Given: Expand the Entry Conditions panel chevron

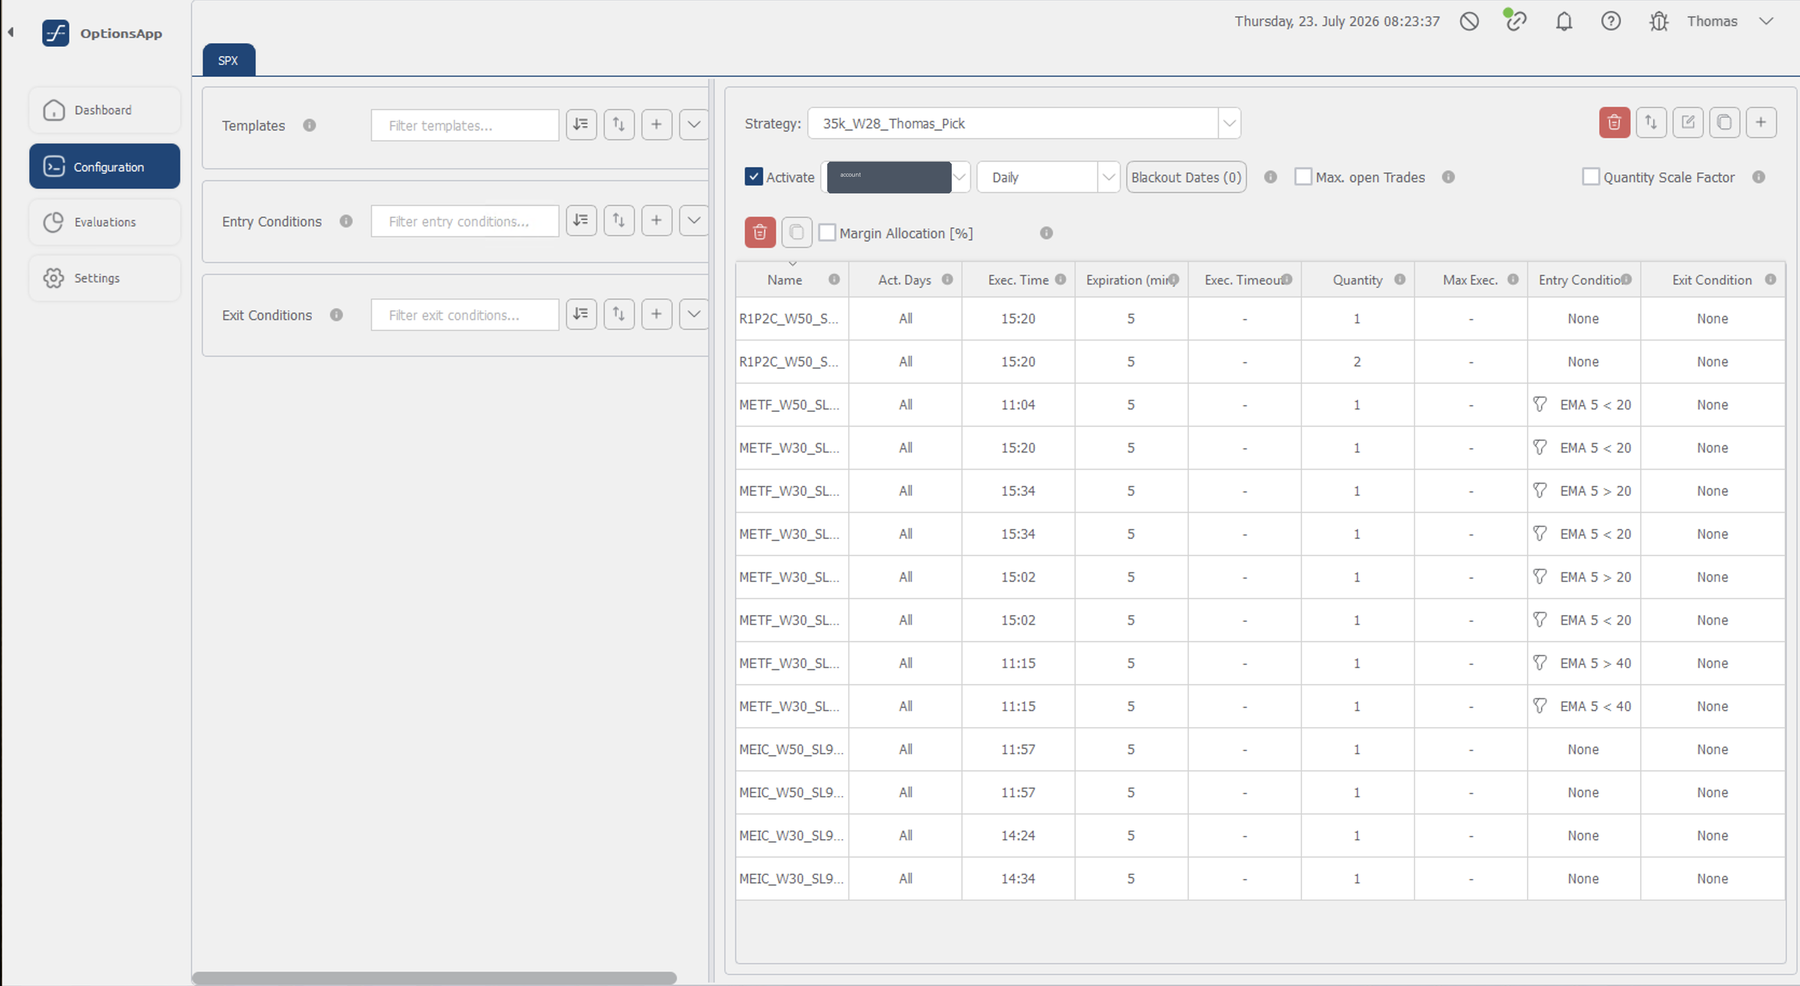Looking at the screenshot, I should click(694, 220).
